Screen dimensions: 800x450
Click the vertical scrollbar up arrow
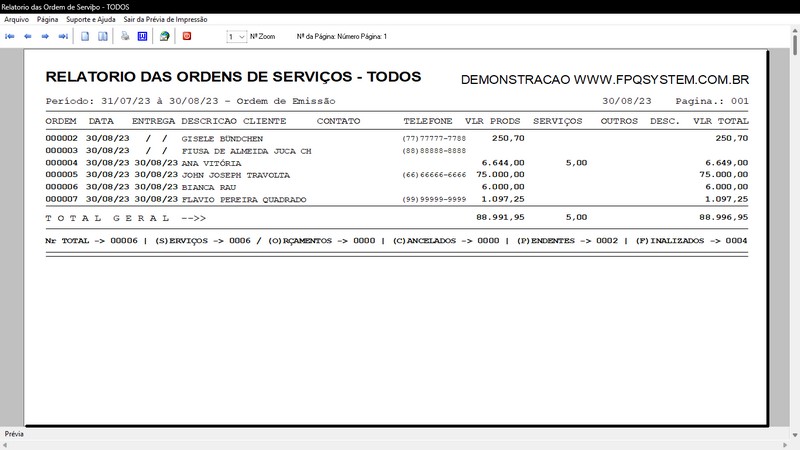tap(795, 31)
